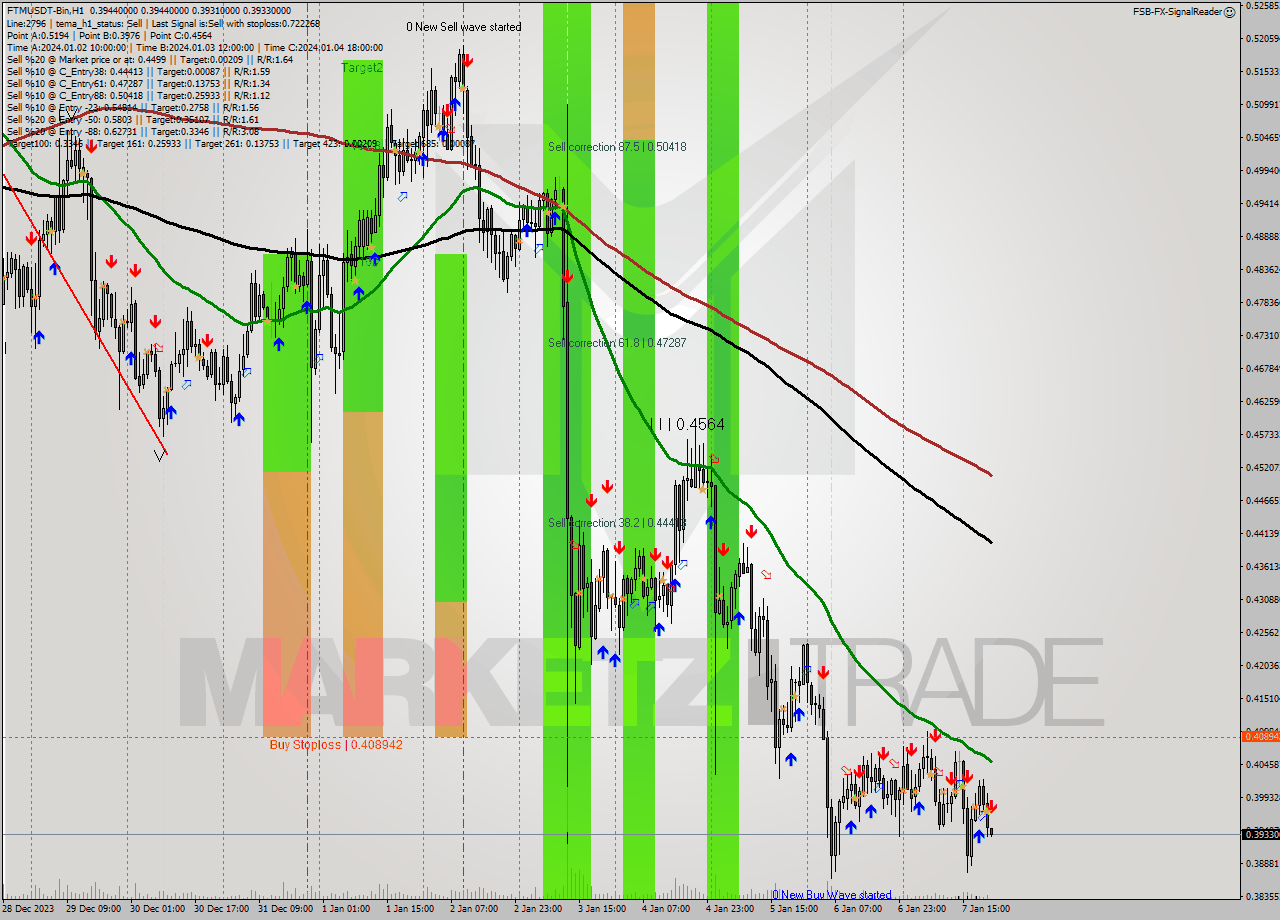Image resolution: width=1280 pixels, height=920 pixels.
Task: Click the '2 Jan 07:00' time axis label
Action: [474, 909]
